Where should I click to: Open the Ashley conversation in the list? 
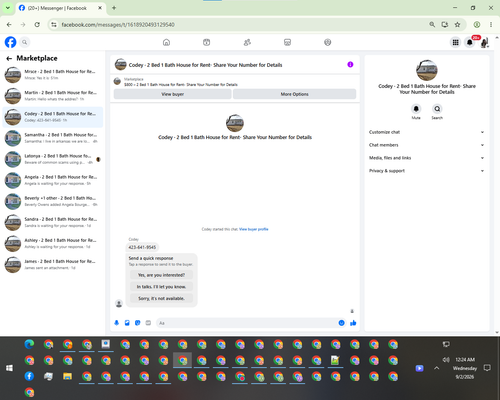53,243
